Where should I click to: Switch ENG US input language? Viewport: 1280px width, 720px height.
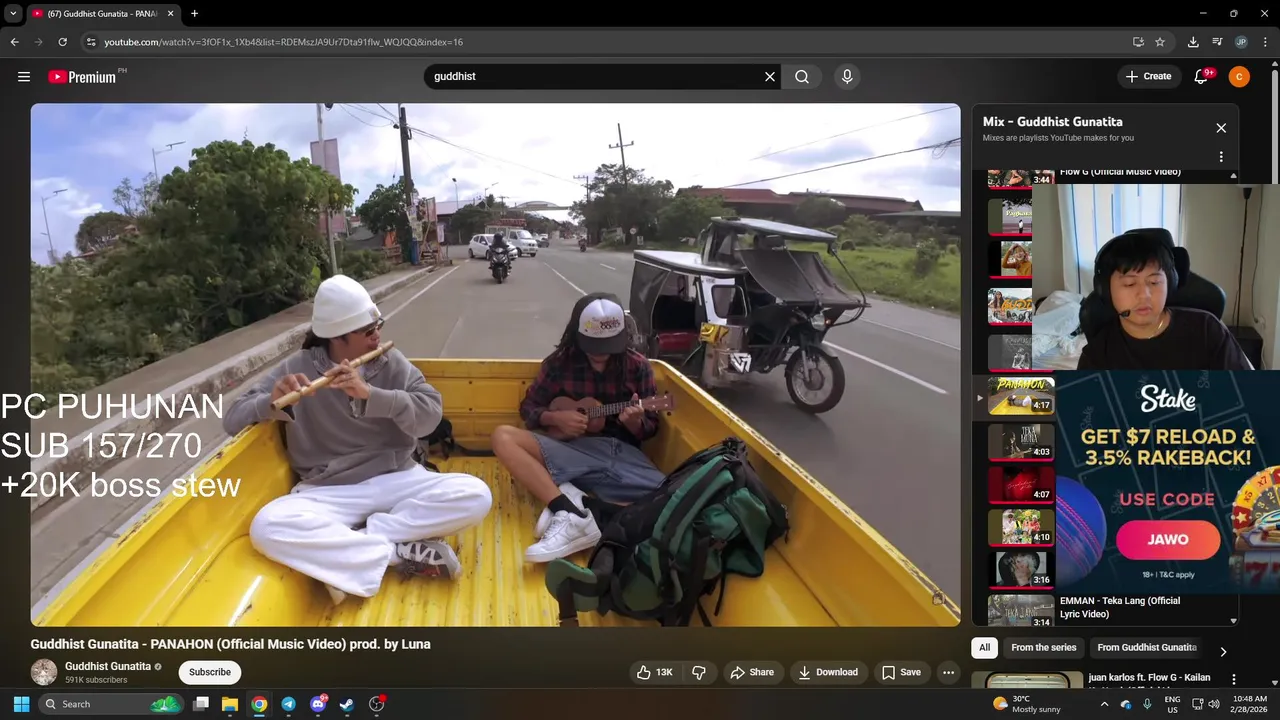[x=1172, y=704]
